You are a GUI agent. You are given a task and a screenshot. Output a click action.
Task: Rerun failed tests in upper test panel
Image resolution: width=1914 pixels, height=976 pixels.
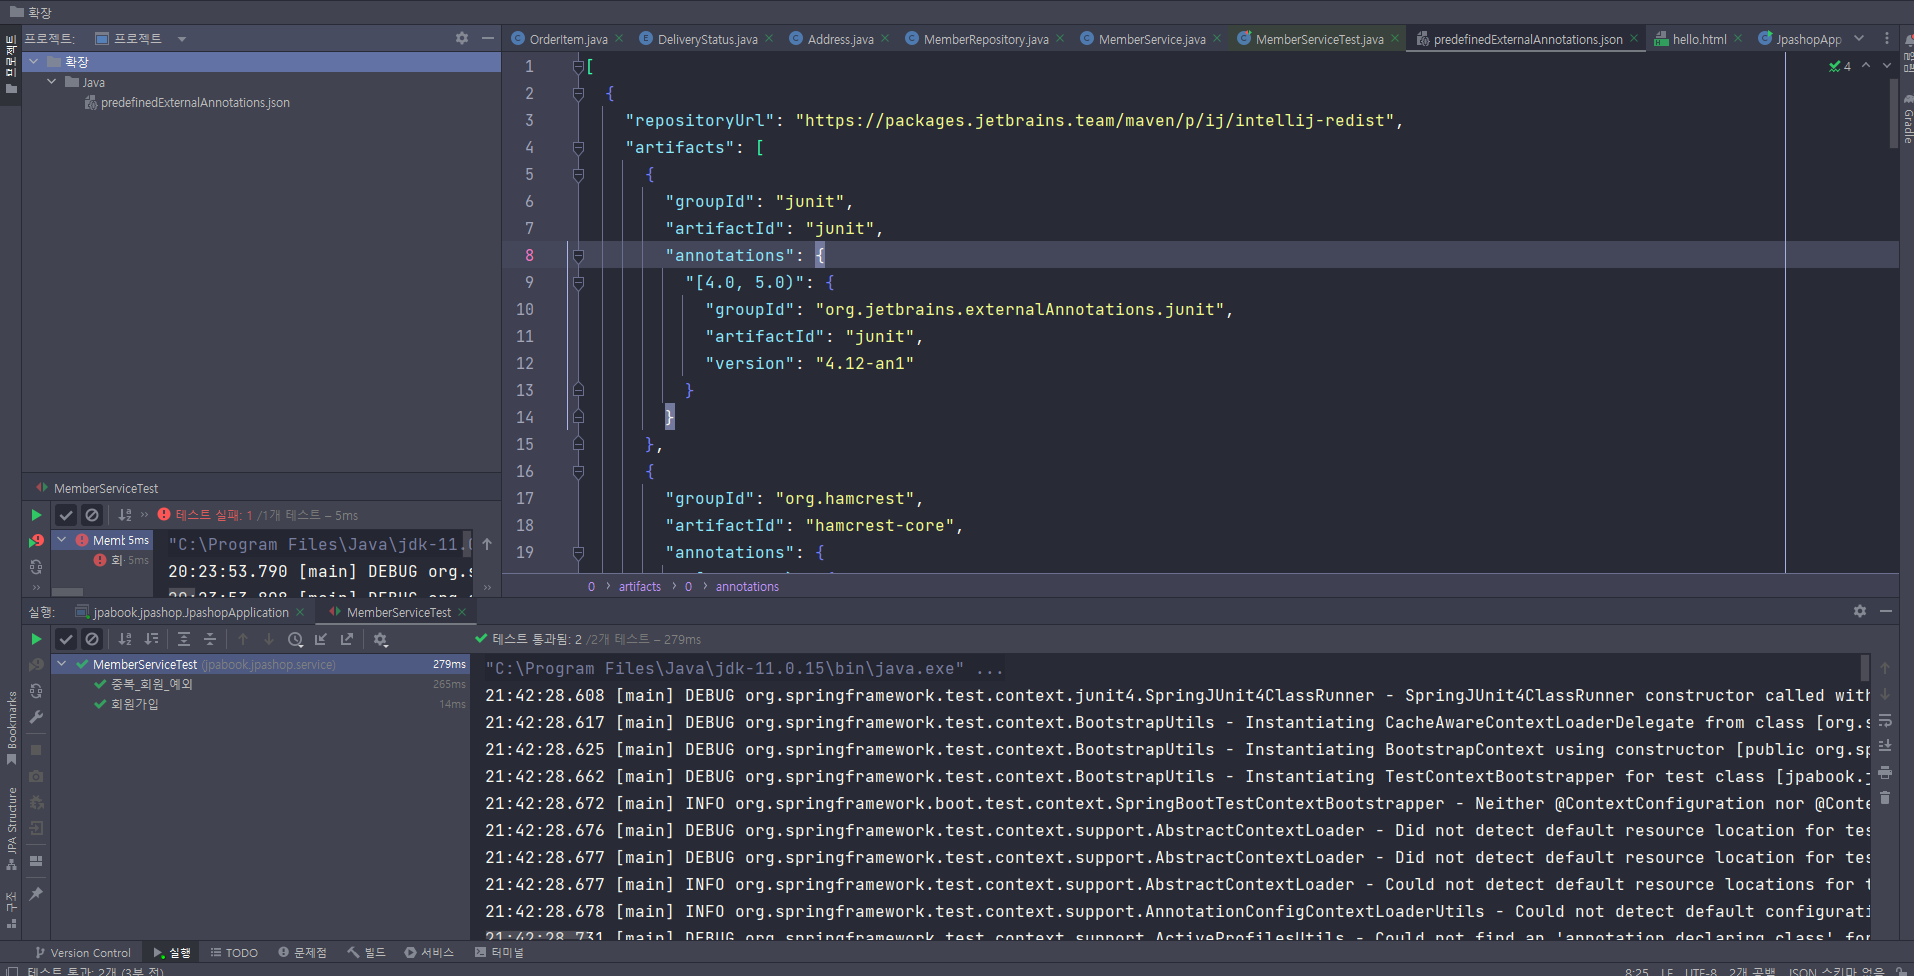[36, 541]
